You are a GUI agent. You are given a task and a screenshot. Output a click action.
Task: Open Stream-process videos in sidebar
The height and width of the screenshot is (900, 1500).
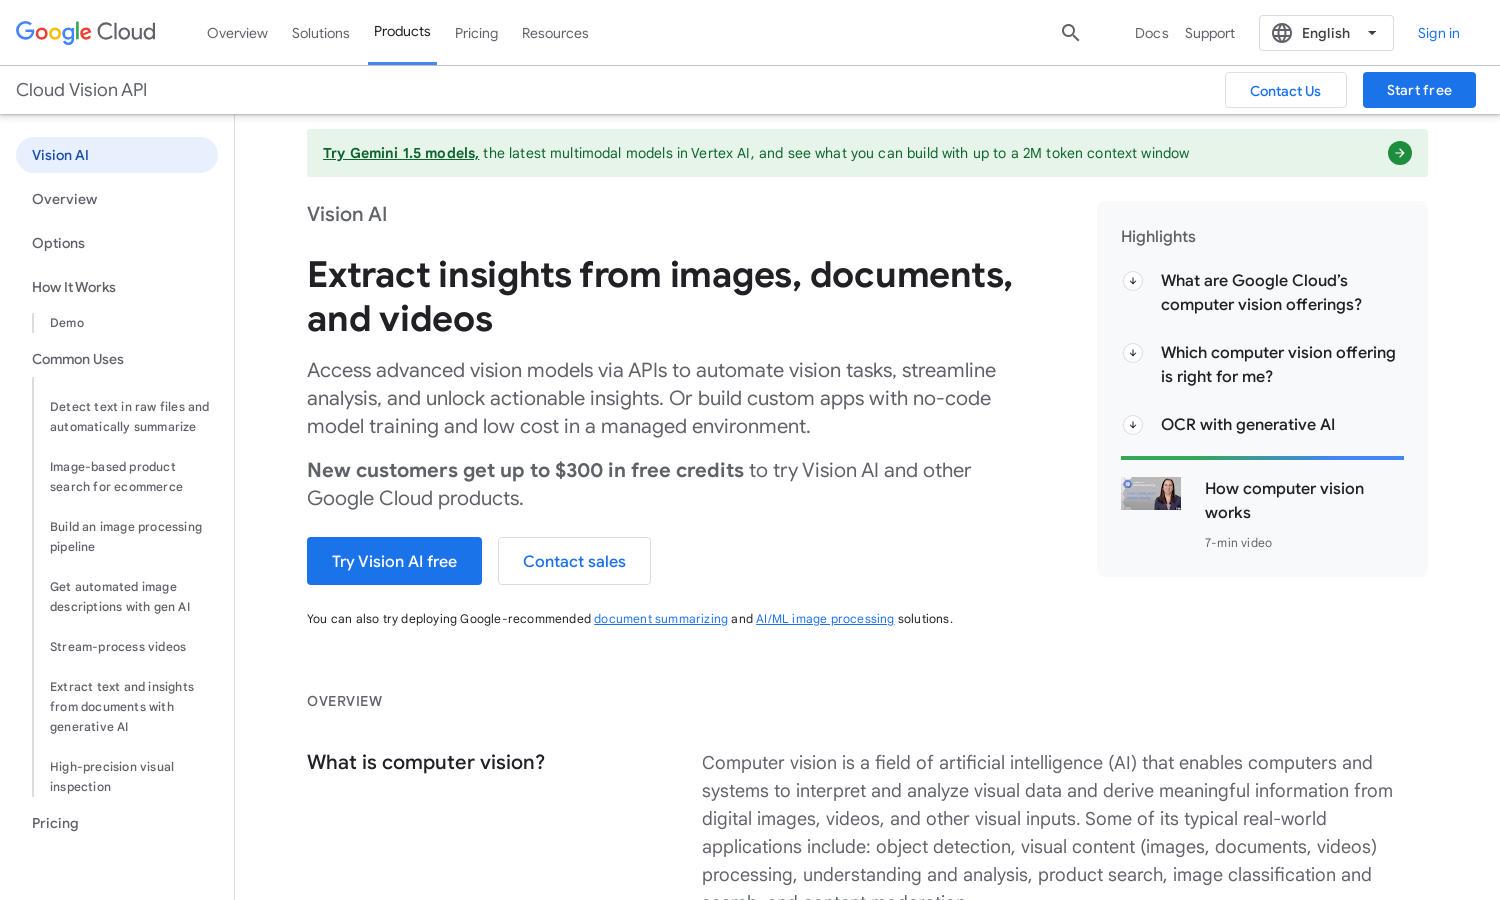click(118, 647)
